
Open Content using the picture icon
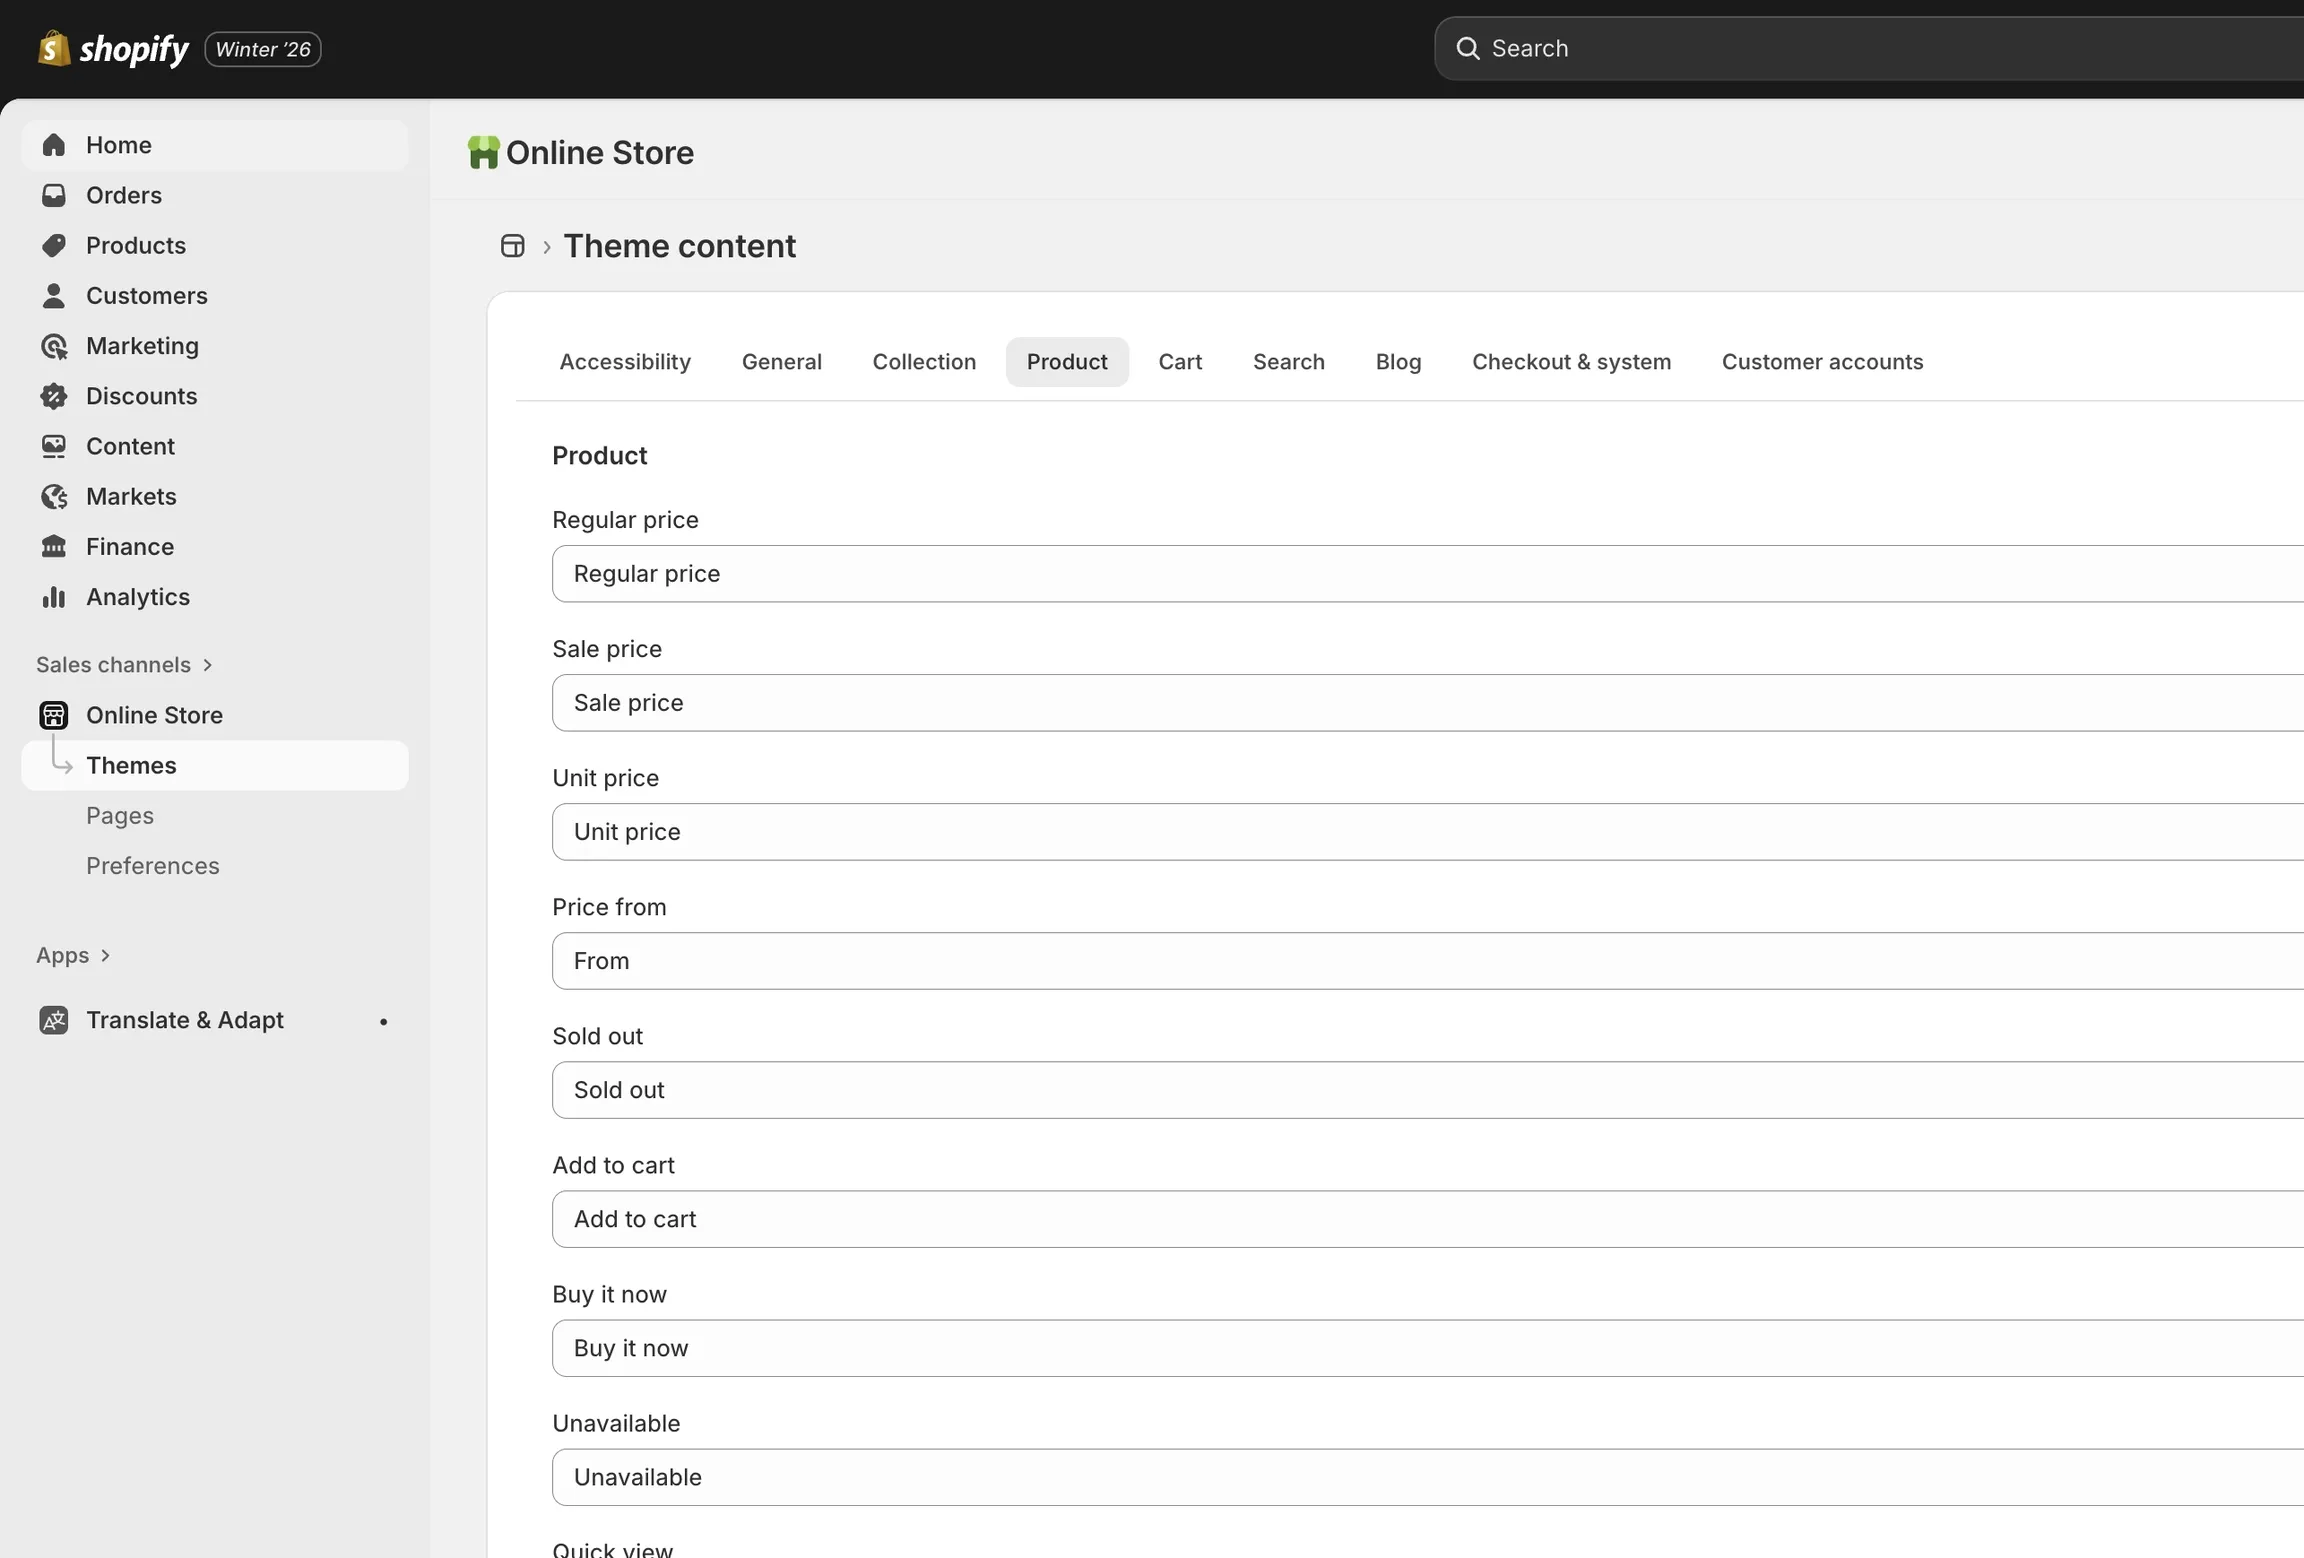coord(54,446)
